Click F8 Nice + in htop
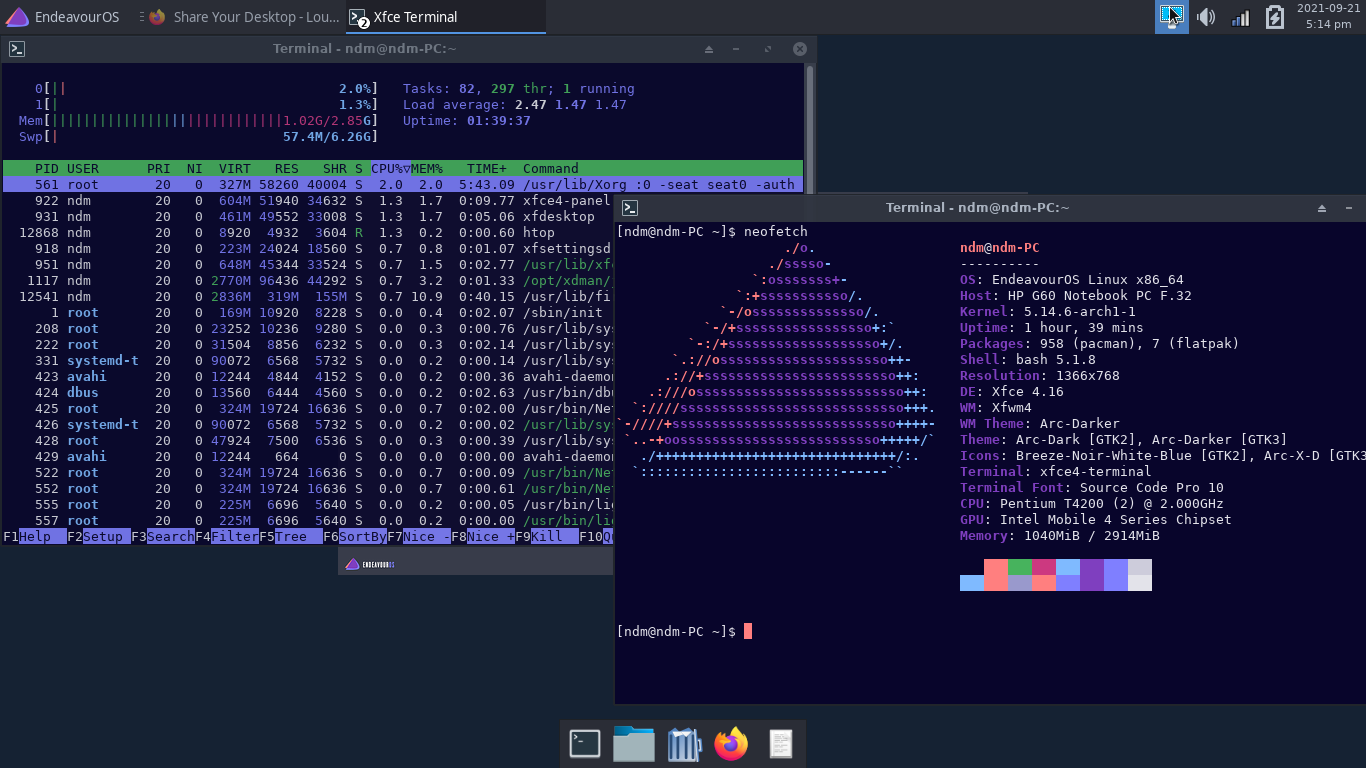 [x=483, y=536]
